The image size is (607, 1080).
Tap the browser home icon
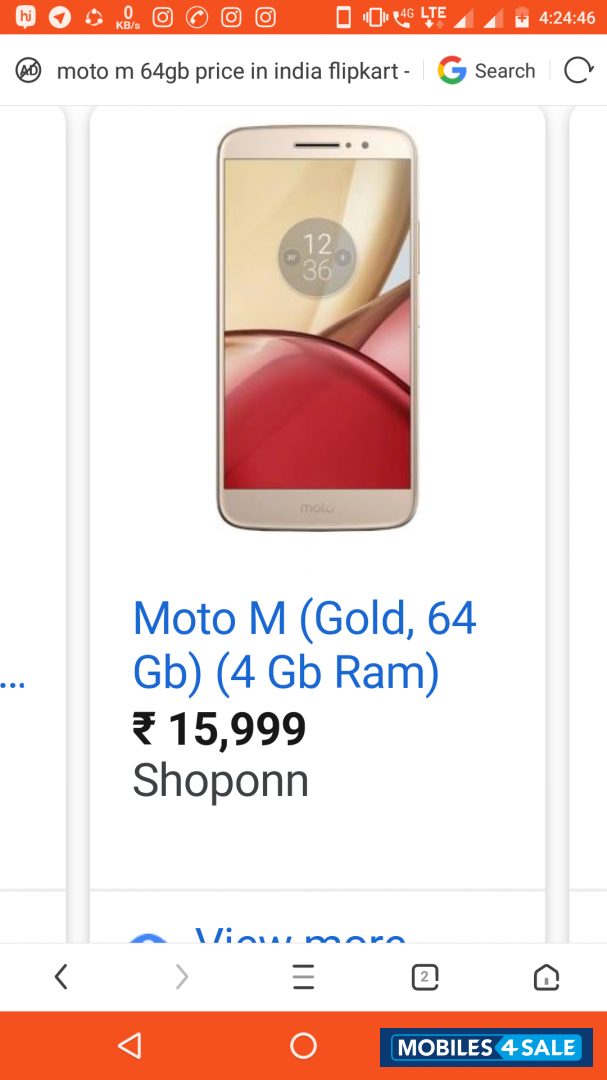546,976
